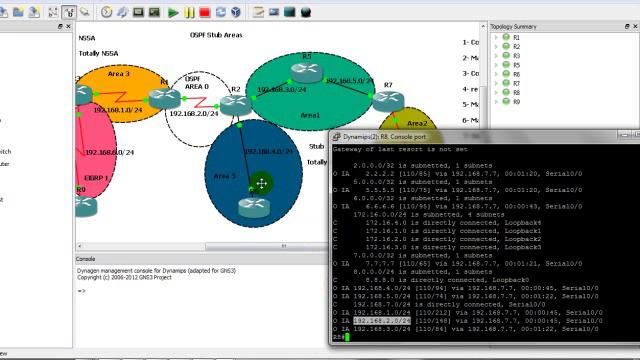Toggle show hostnames toolbar button
The height and width of the screenshot is (360, 640).
coord(69,12)
